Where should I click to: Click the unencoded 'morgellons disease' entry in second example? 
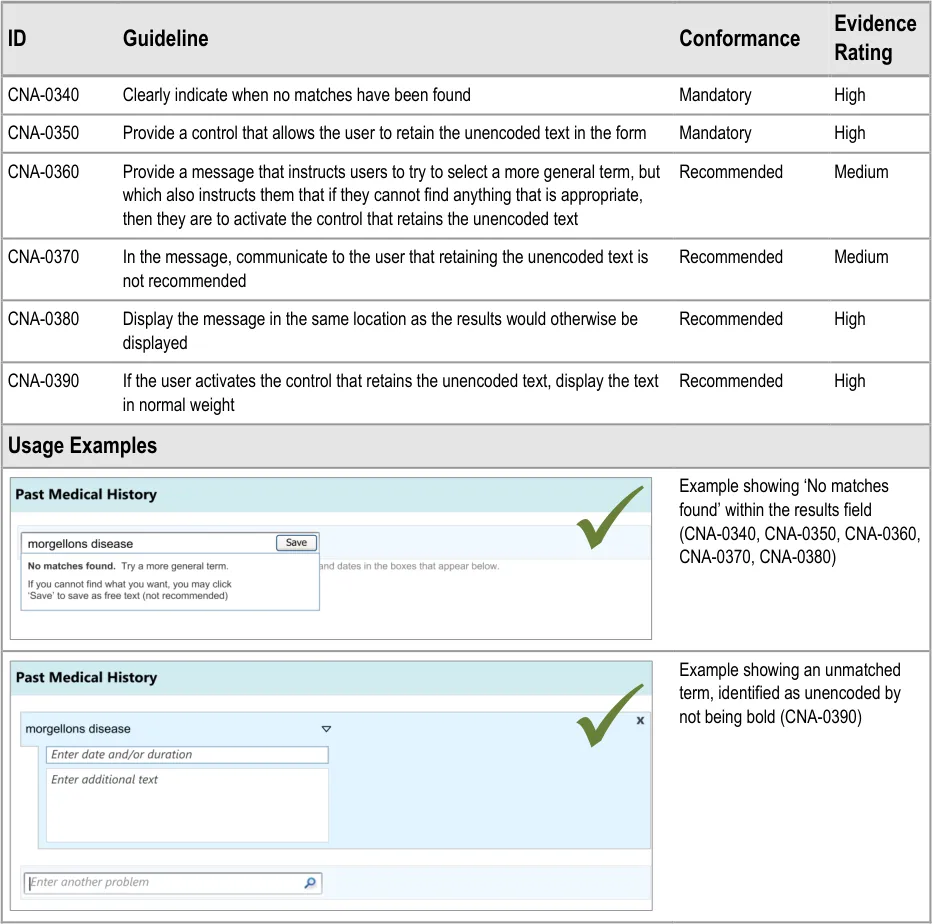coord(78,729)
